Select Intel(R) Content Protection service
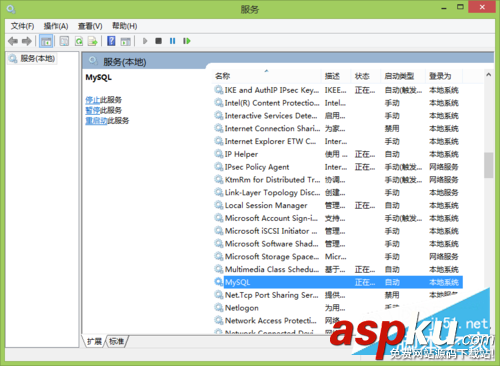This screenshot has width=500, height=366. pyautogui.click(x=338, y=103)
